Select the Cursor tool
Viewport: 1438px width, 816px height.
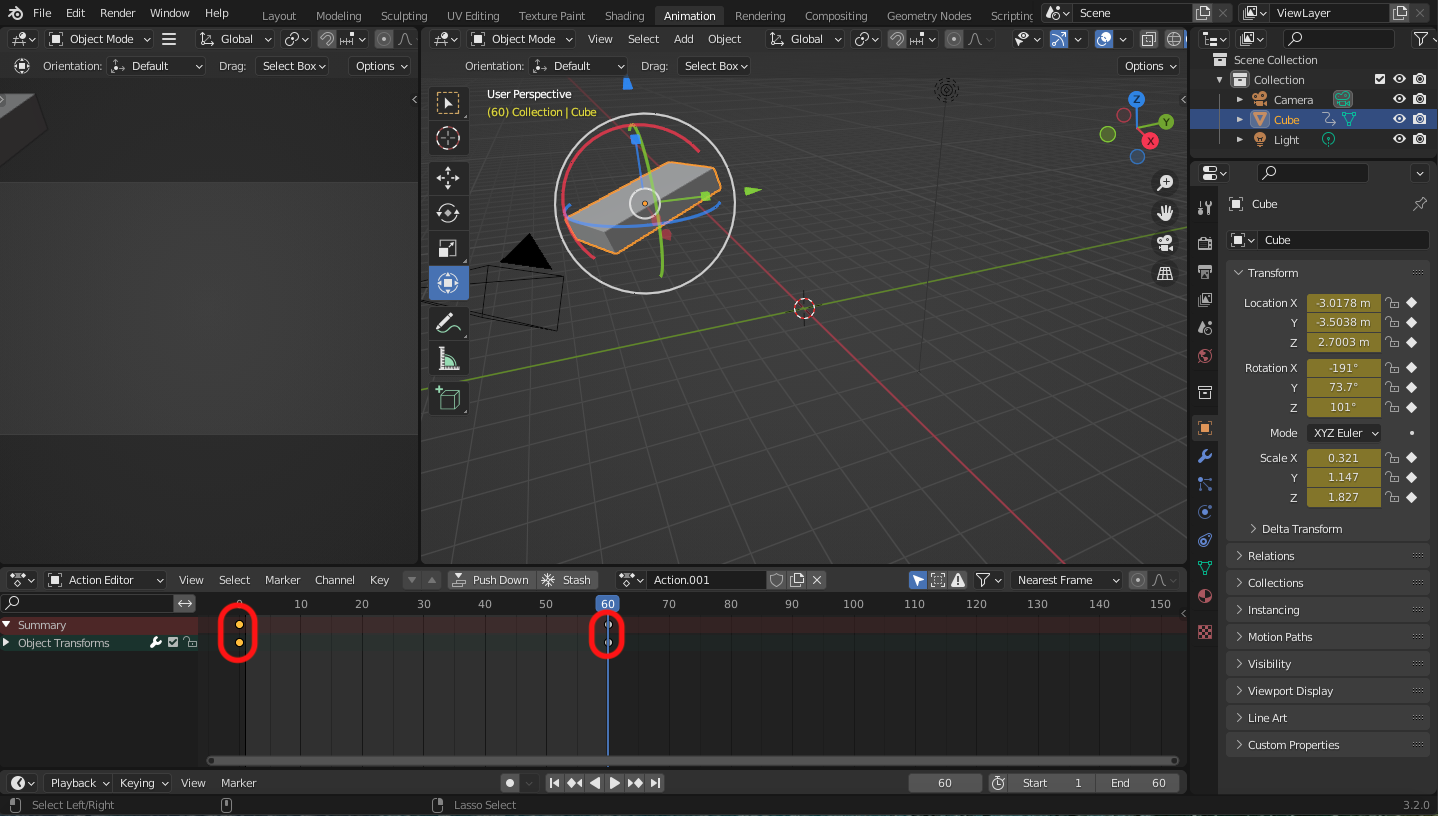[448, 138]
